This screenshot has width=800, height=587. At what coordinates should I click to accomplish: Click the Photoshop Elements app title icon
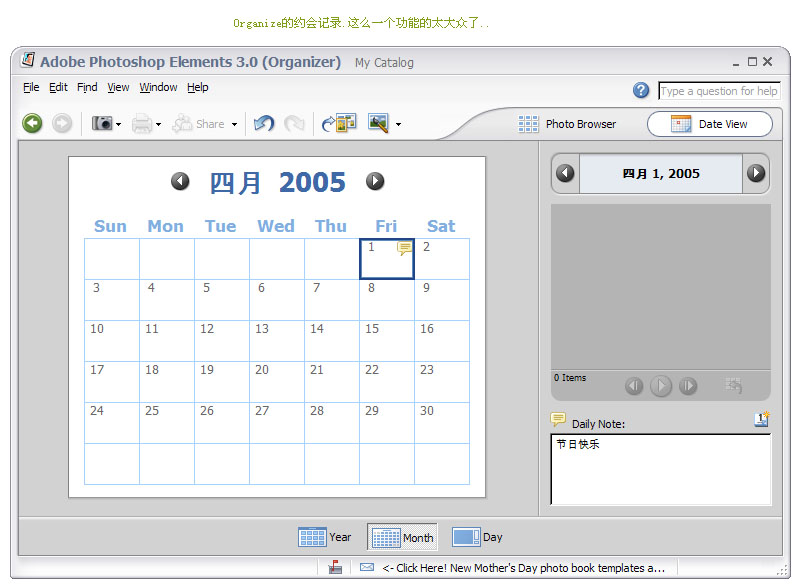point(28,60)
